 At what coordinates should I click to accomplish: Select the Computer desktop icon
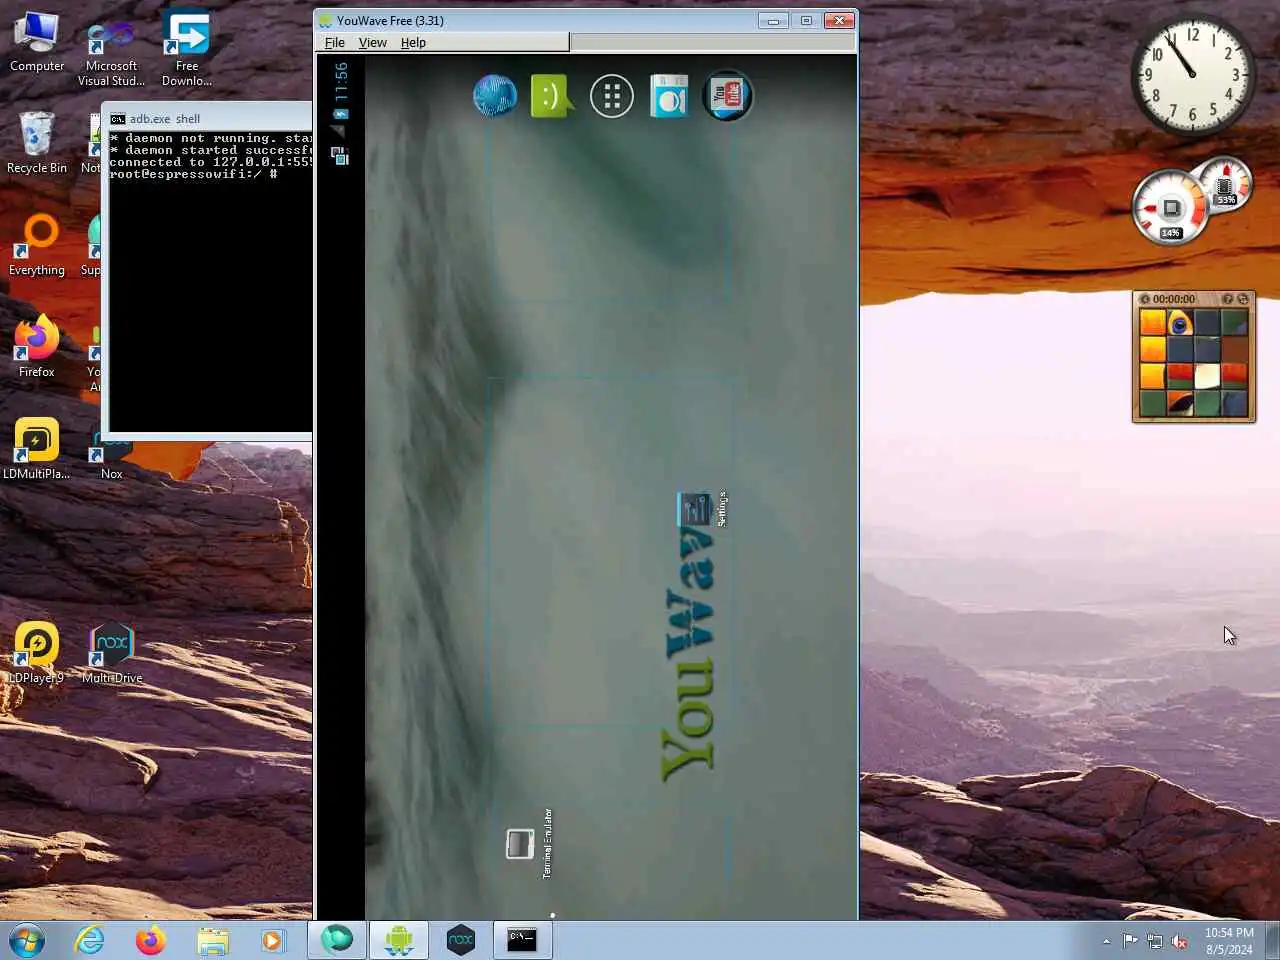pos(37,43)
